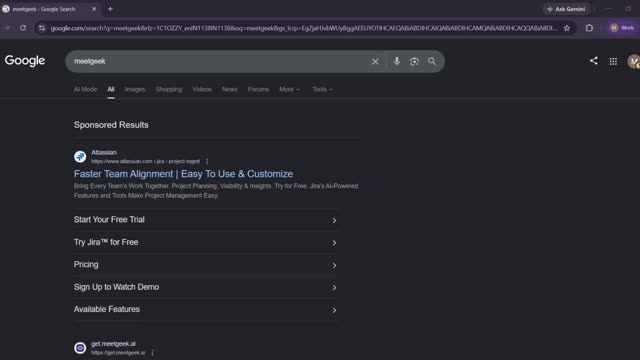
Task: Switch to Shopping tab
Action: (169, 89)
